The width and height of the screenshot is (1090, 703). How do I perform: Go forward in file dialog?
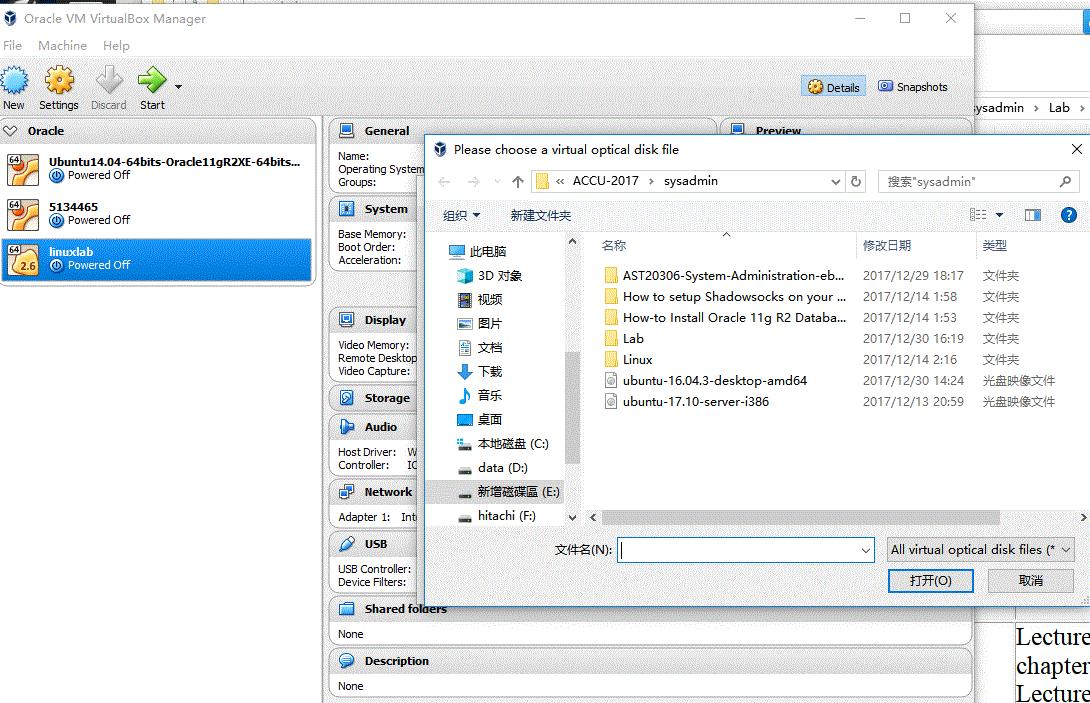473,181
